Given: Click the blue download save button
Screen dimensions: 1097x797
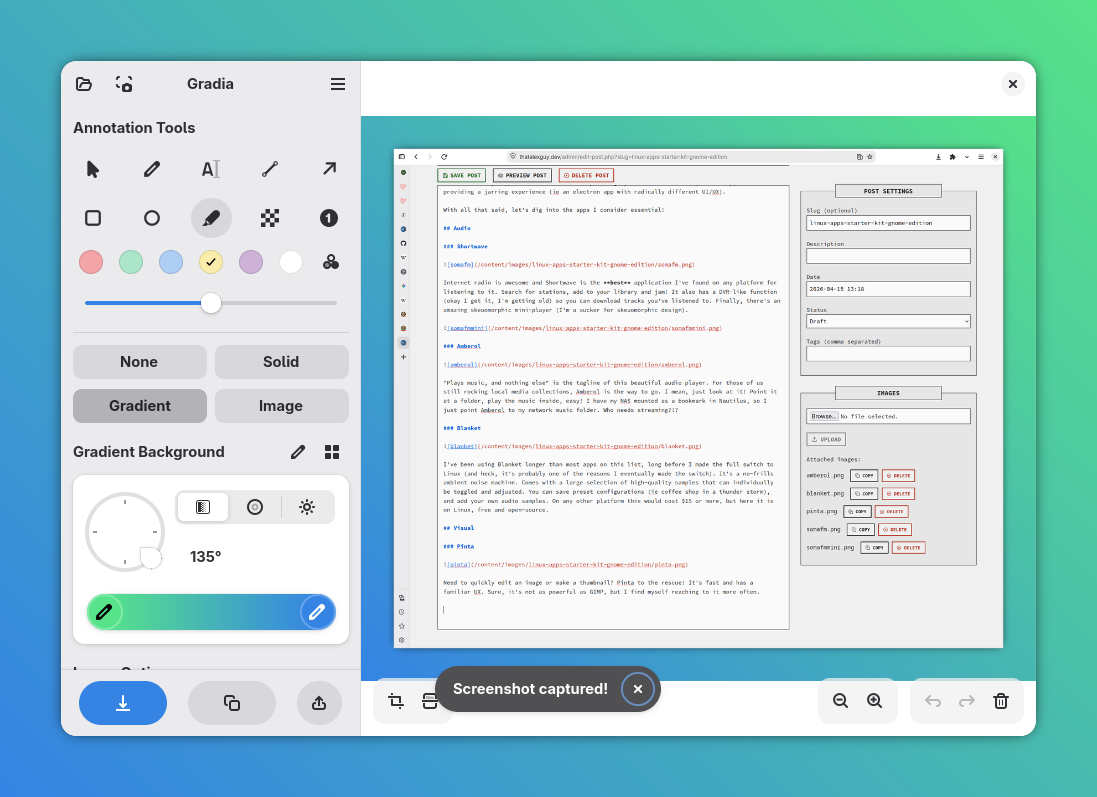Looking at the screenshot, I should tap(123, 703).
